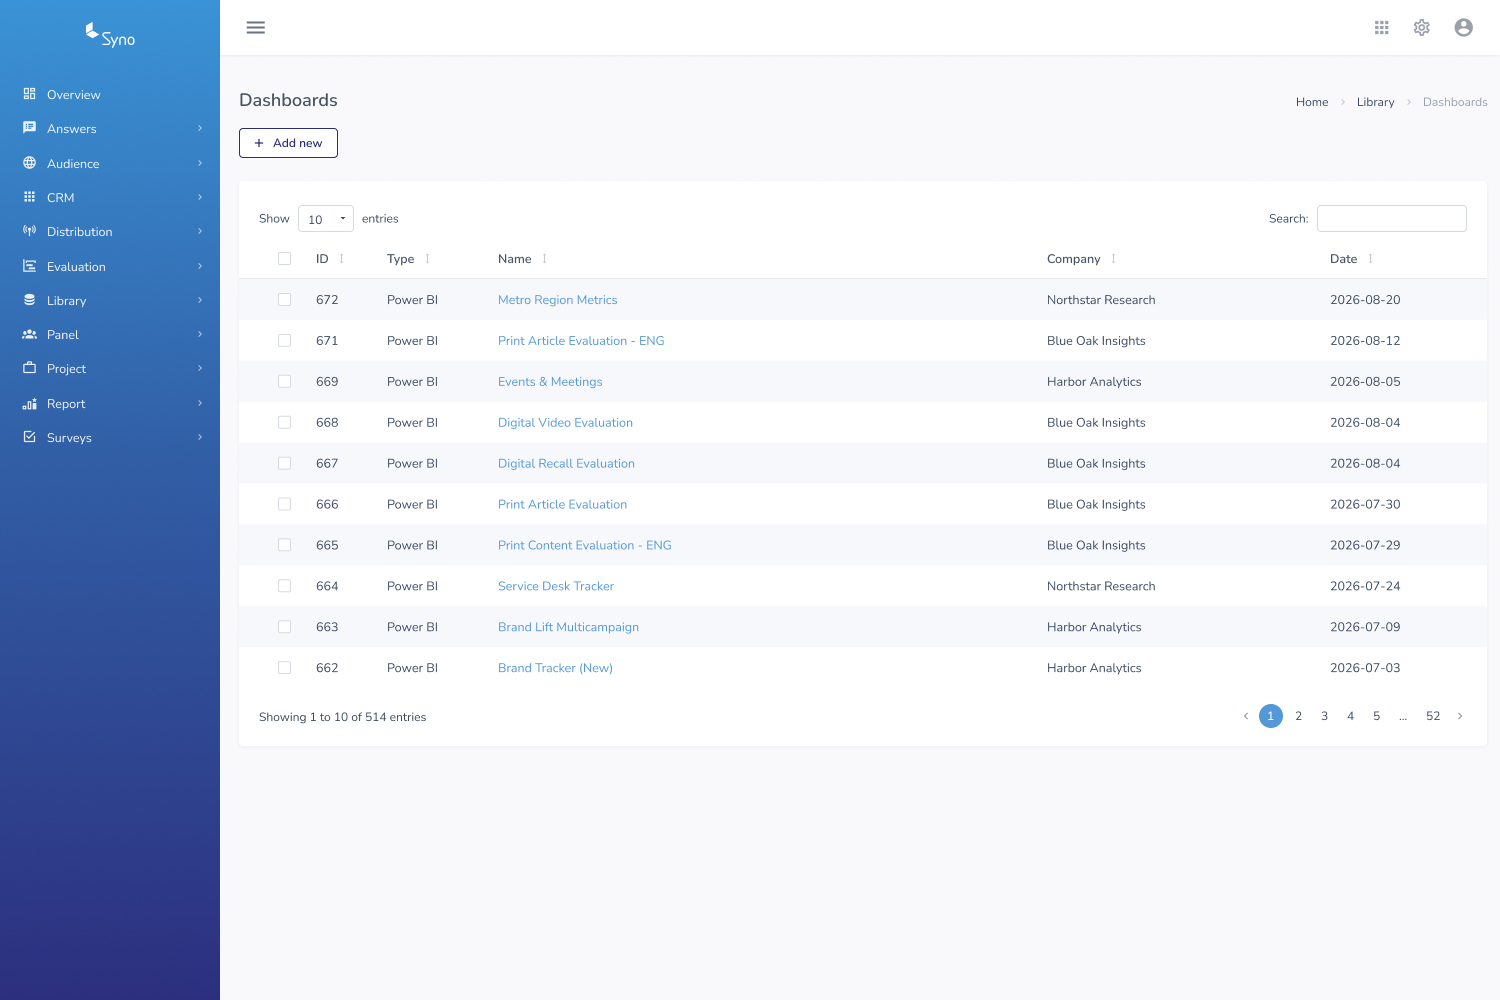The width and height of the screenshot is (1500, 1000).
Task: Go to previous page arrow
Action: coord(1245,716)
